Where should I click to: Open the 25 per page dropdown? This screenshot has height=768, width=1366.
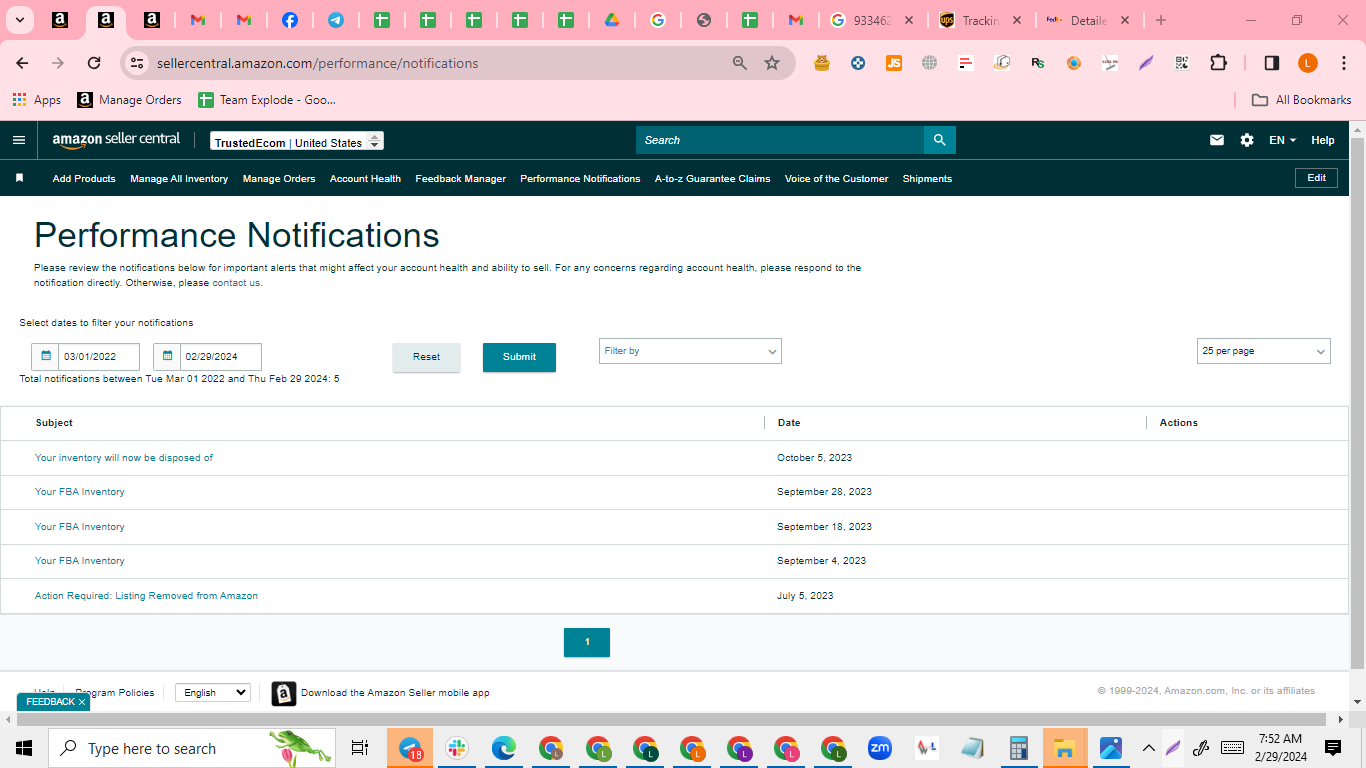[1264, 351]
